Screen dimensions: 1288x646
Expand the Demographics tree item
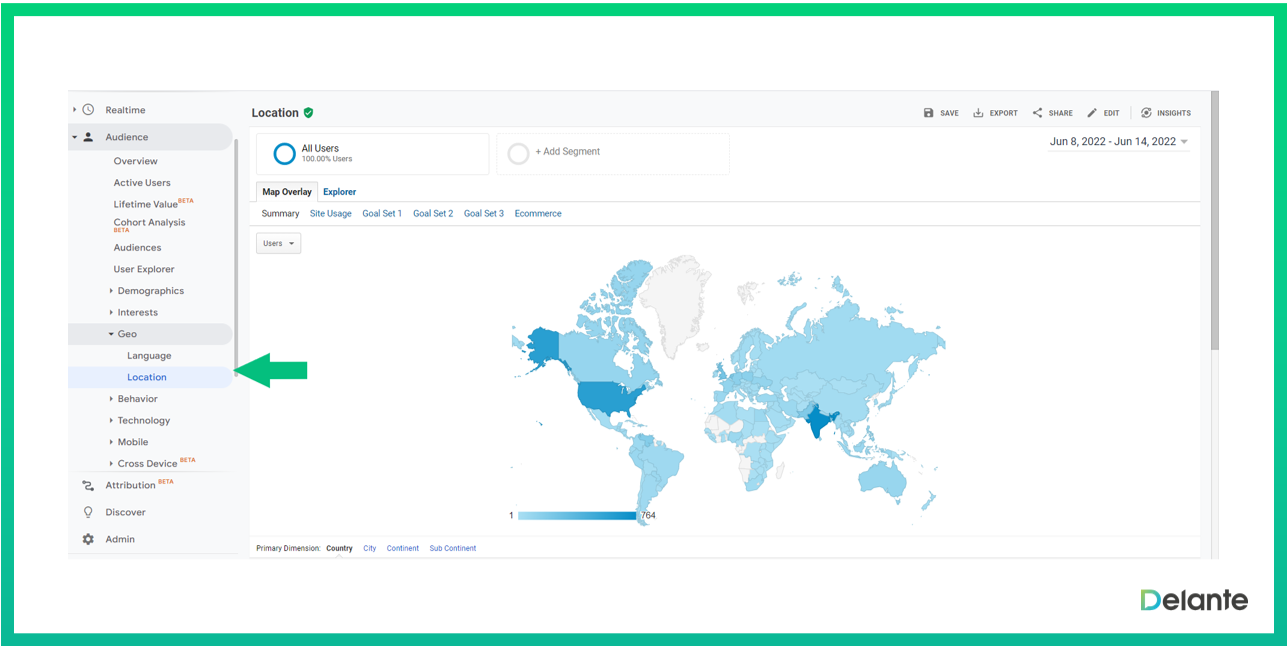tap(150, 291)
